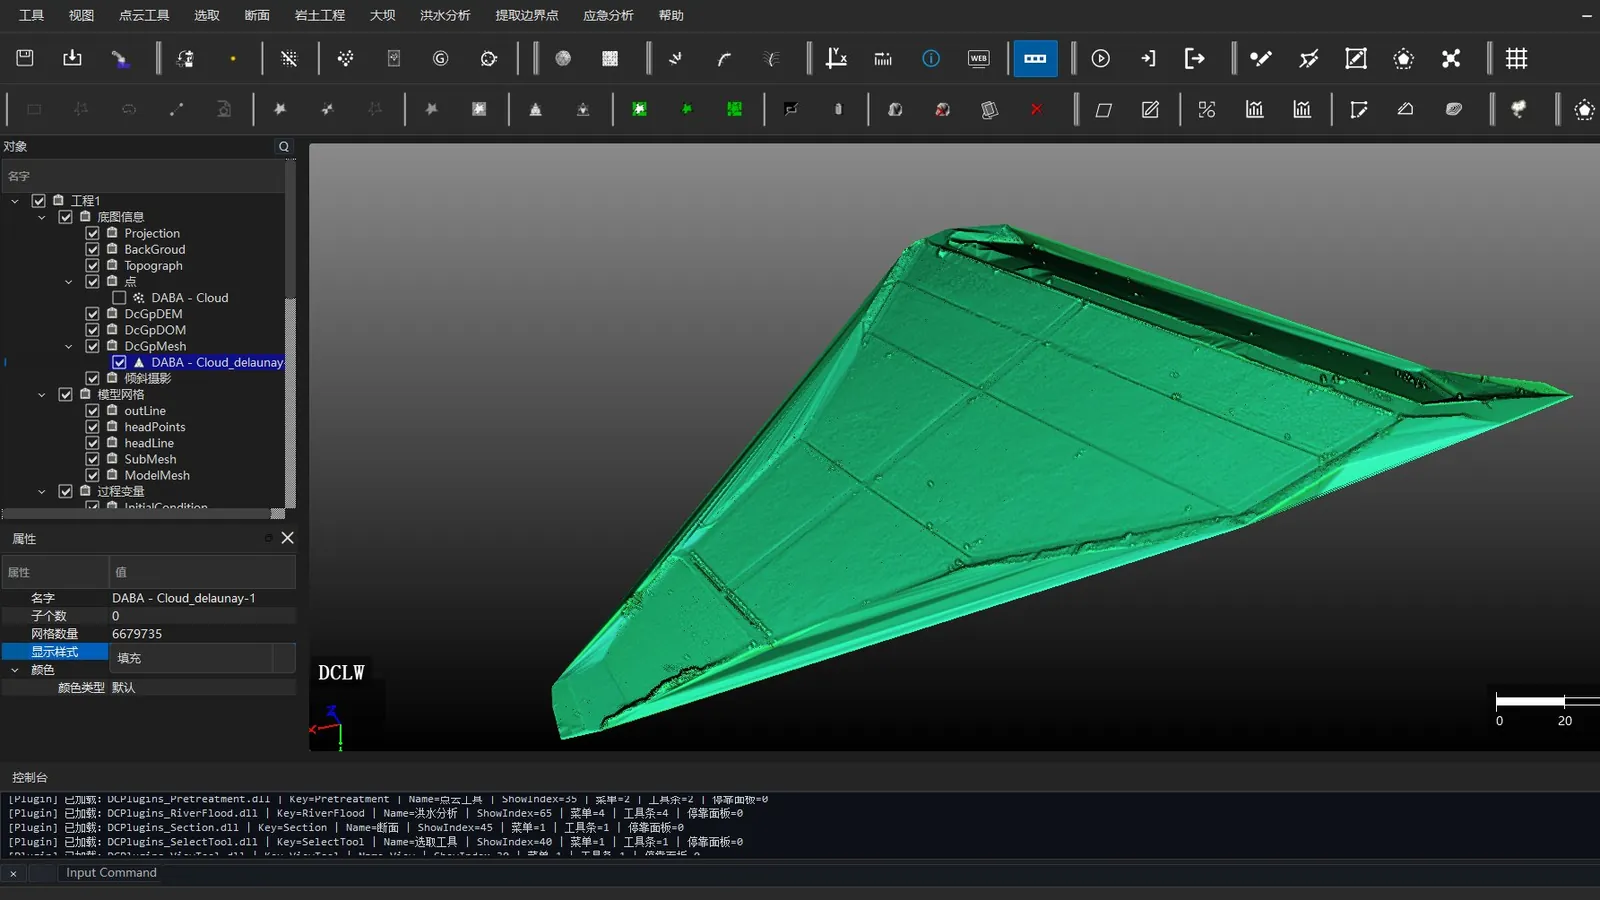Screen dimensions: 1600x900
Task: Click the dotted pentagon icon in top toolbar
Action: (x=1403, y=58)
